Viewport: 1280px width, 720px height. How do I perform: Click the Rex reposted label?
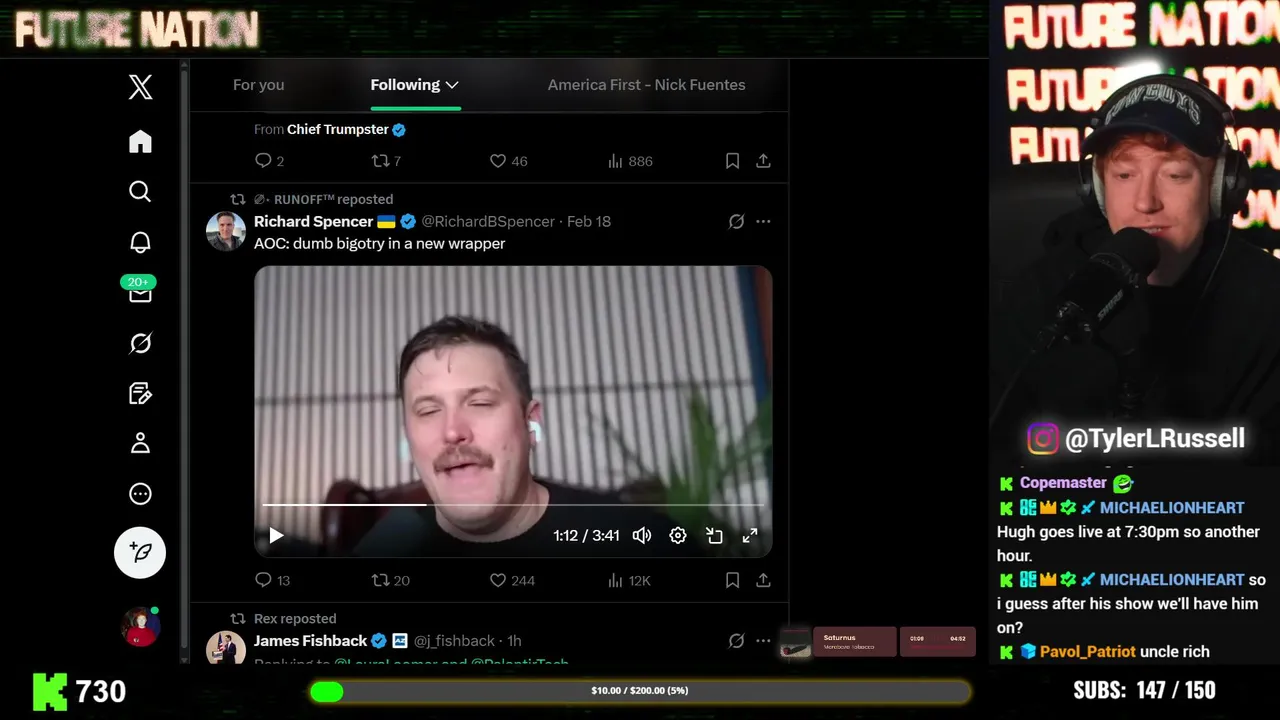(x=295, y=619)
